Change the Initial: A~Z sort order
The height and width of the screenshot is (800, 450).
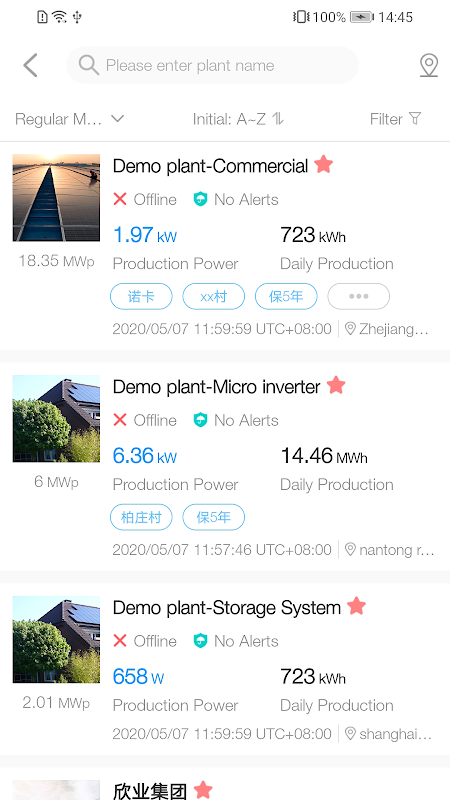point(238,119)
